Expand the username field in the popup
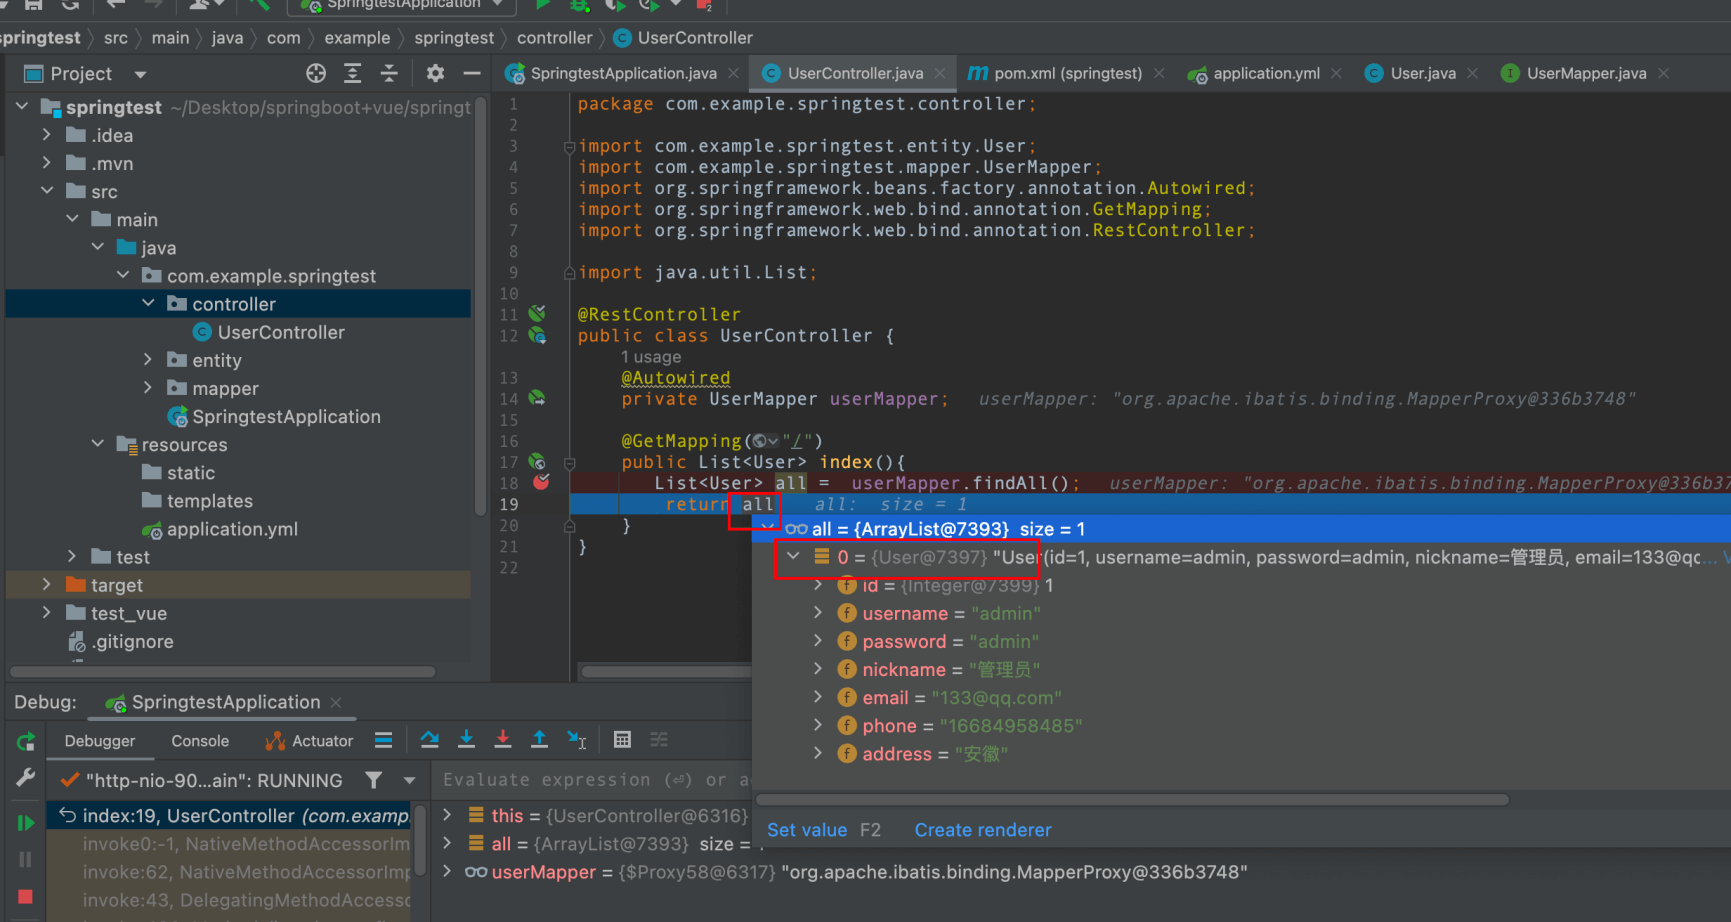 click(818, 612)
